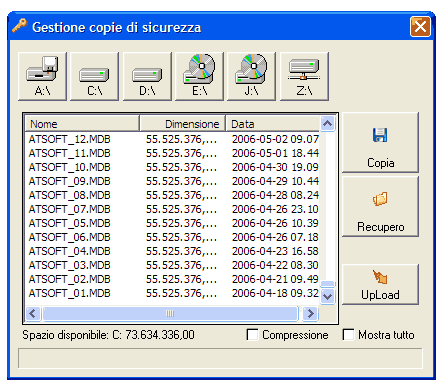
Task: Close the Gestione copie di sicurezza window
Action: (420, 26)
